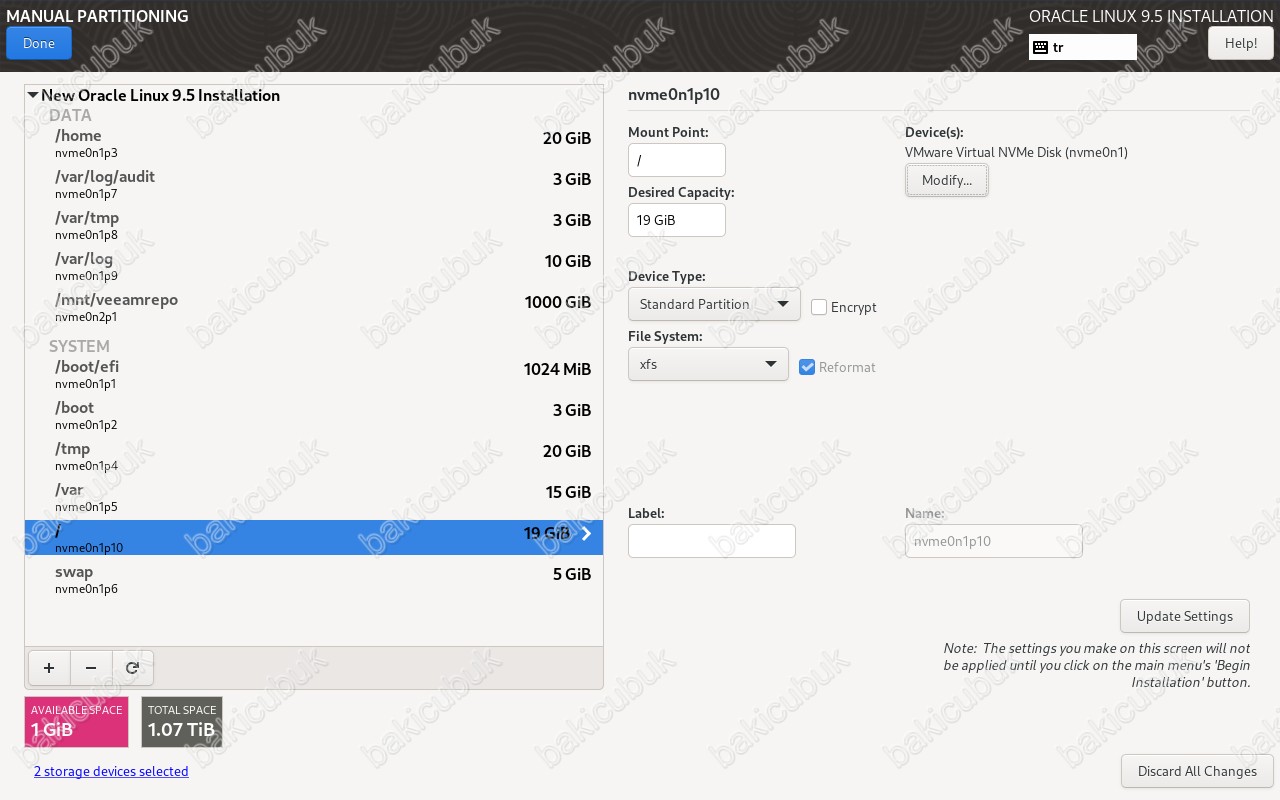Select the /home partition row
Image resolution: width=1280 pixels, height=800 pixels.
(x=314, y=143)
